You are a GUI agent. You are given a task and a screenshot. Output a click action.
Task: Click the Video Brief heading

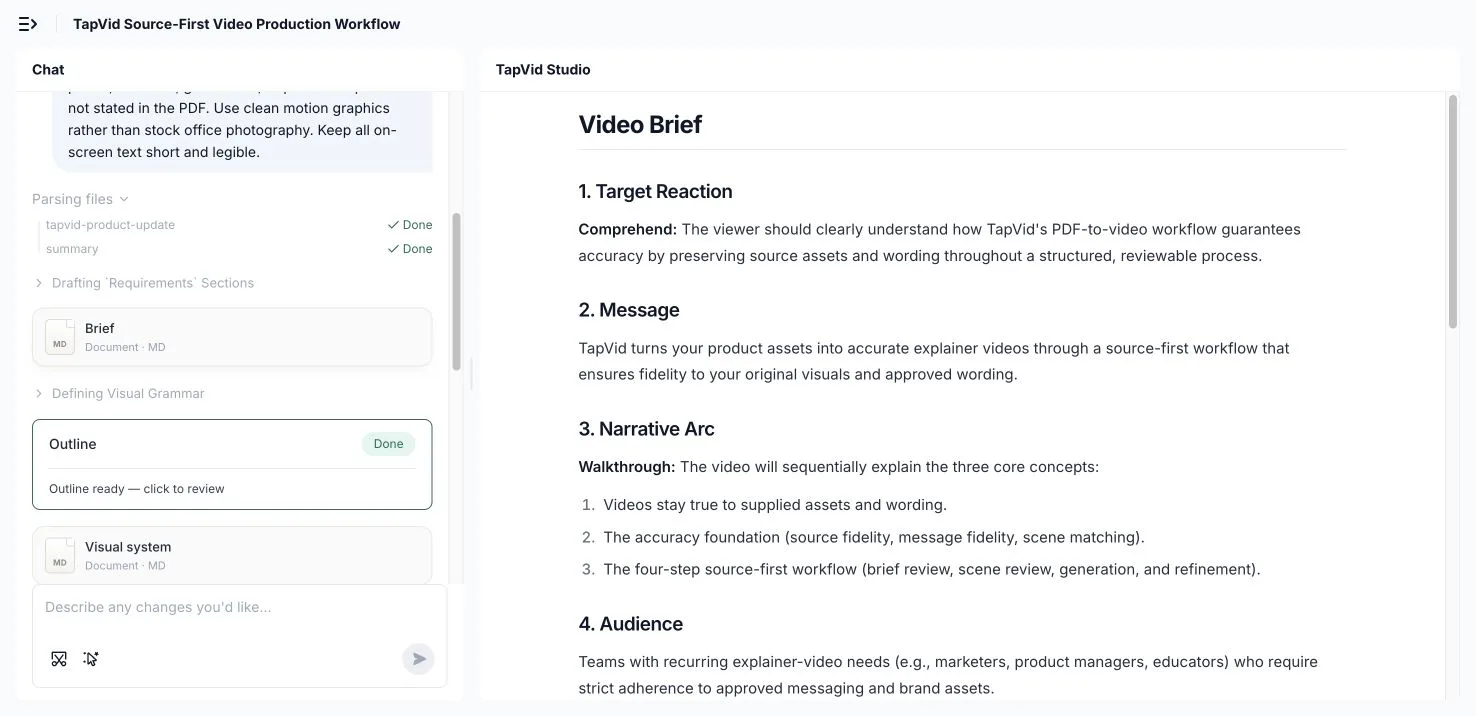[640, 124]
